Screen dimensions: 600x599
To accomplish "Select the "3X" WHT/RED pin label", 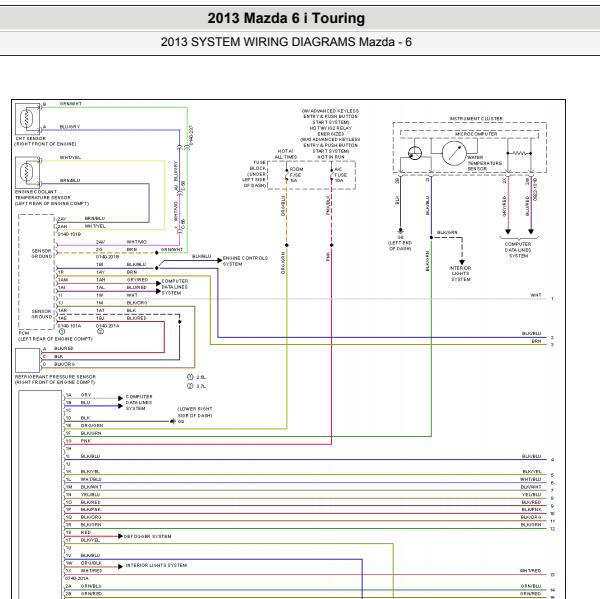I will pos(68,571).
